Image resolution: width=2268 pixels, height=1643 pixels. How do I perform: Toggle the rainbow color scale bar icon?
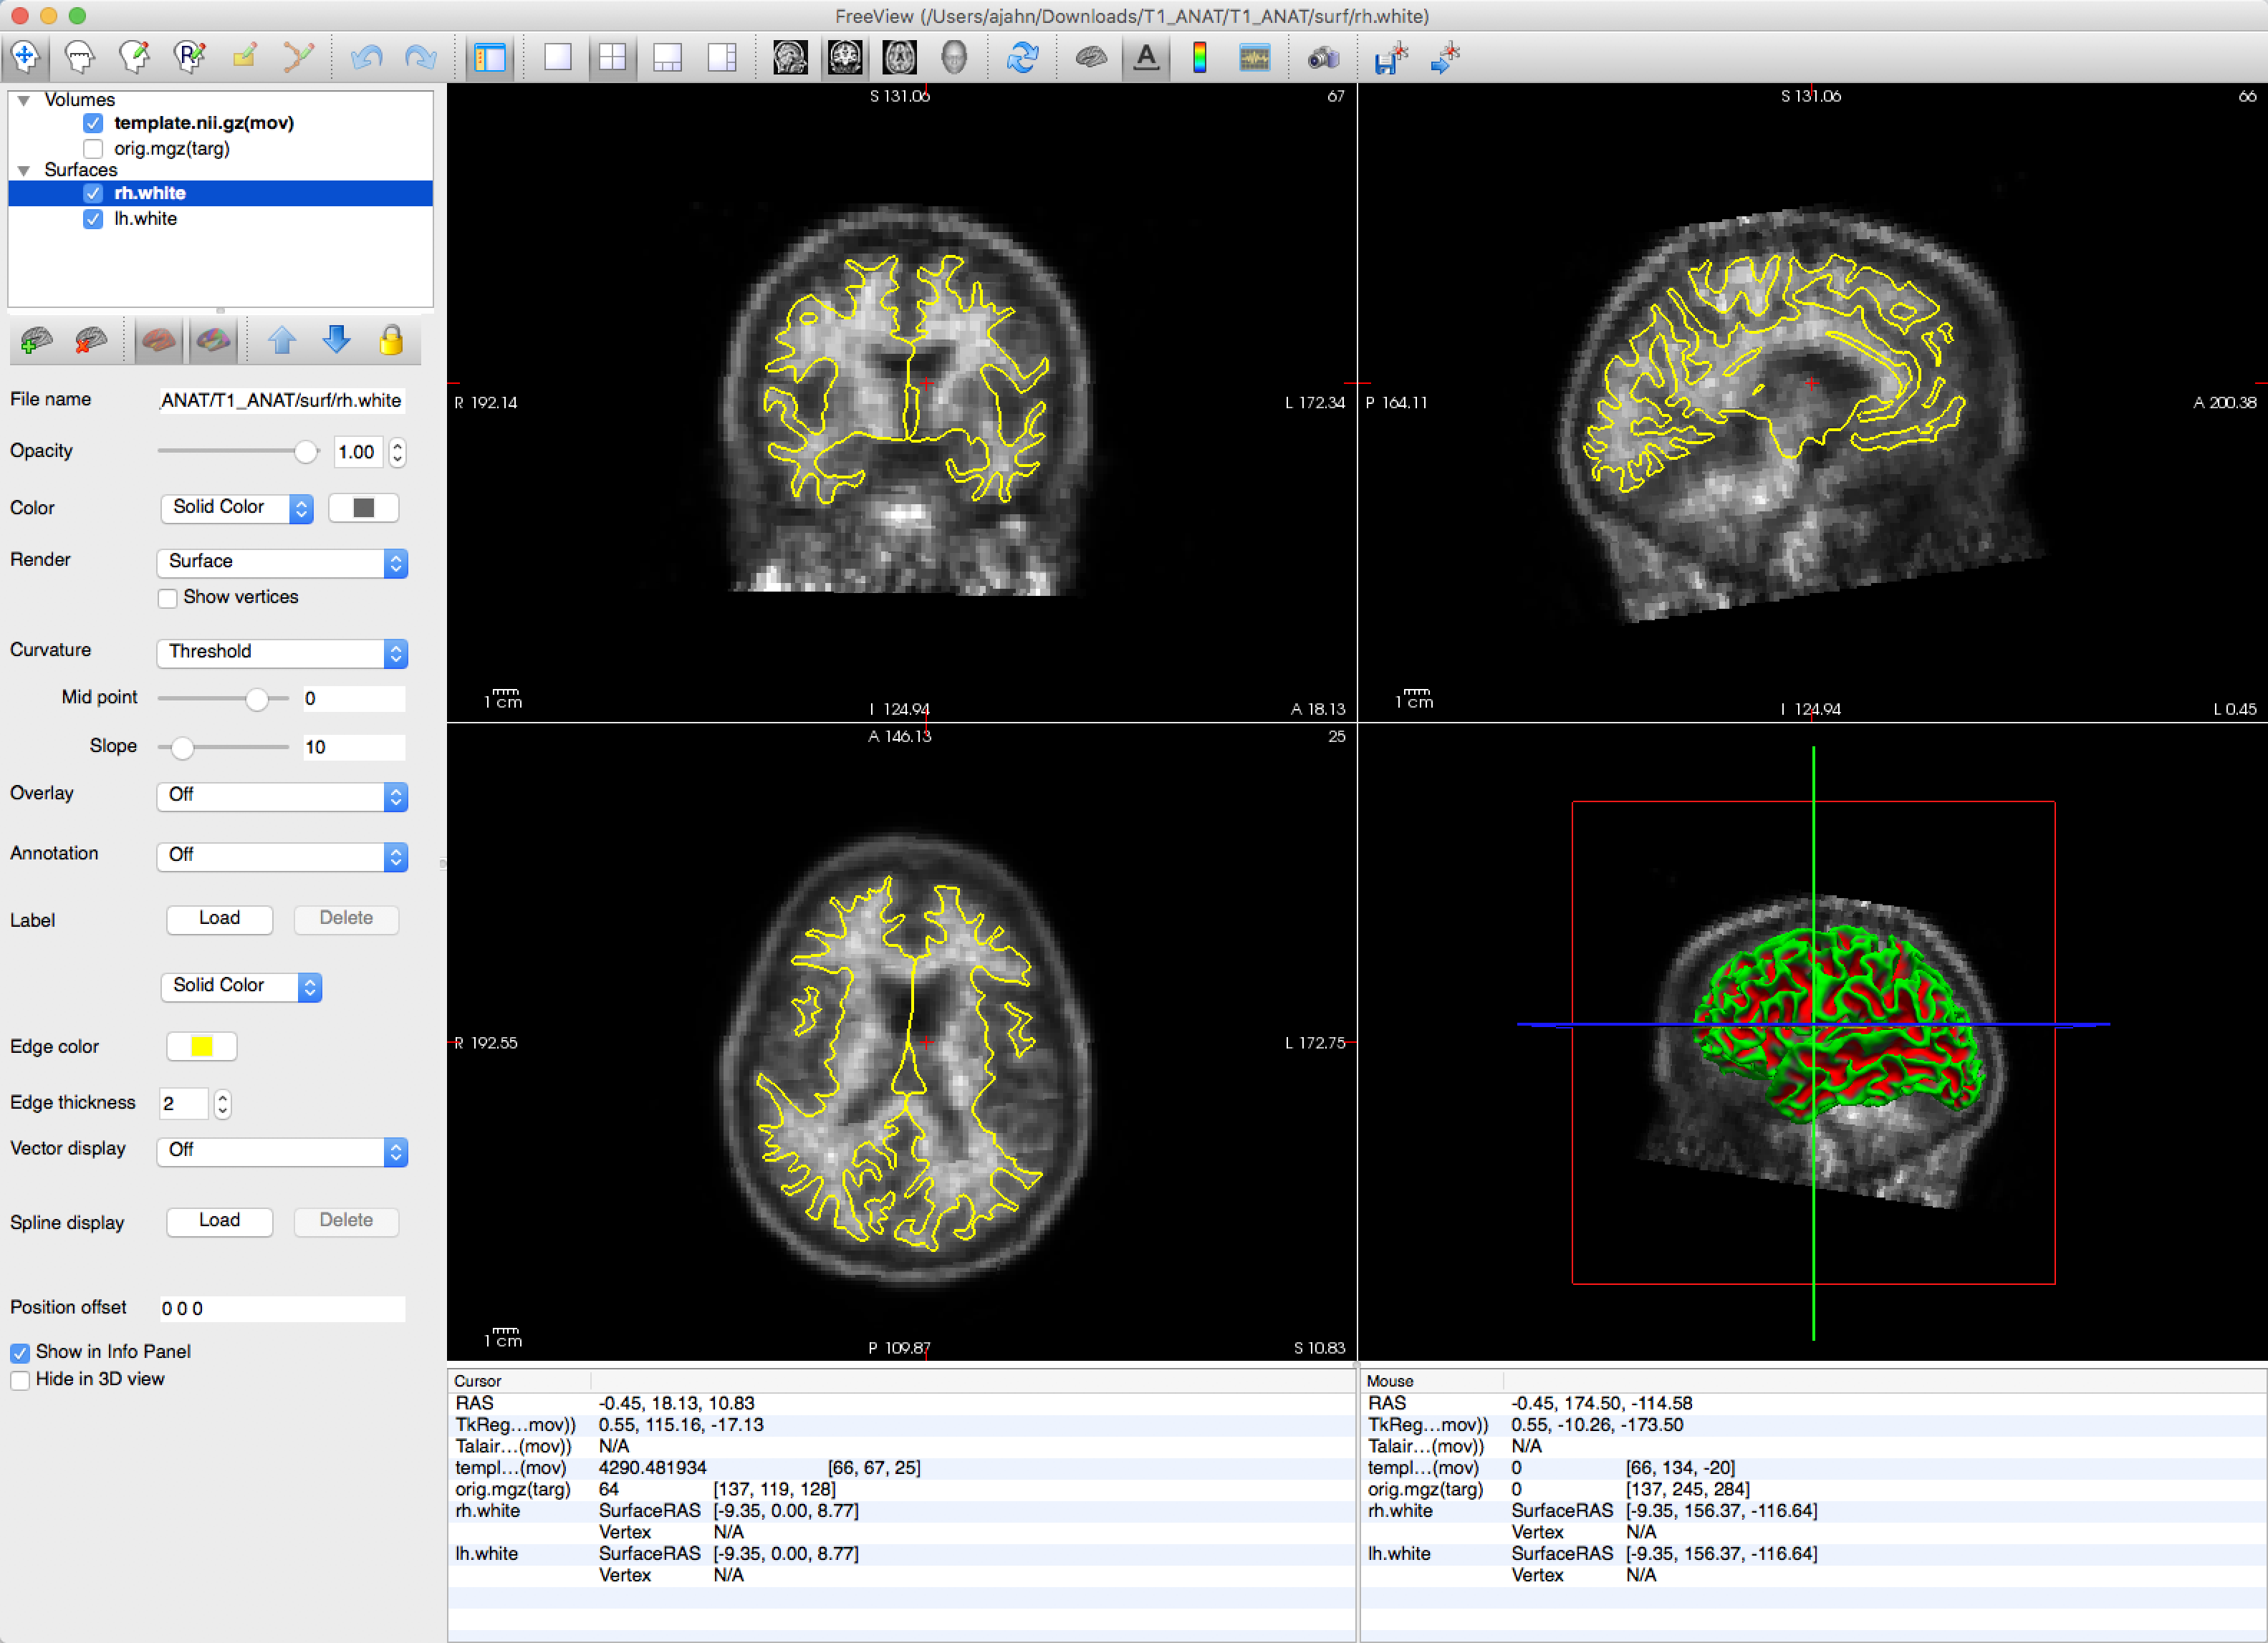pos(1200,57)
